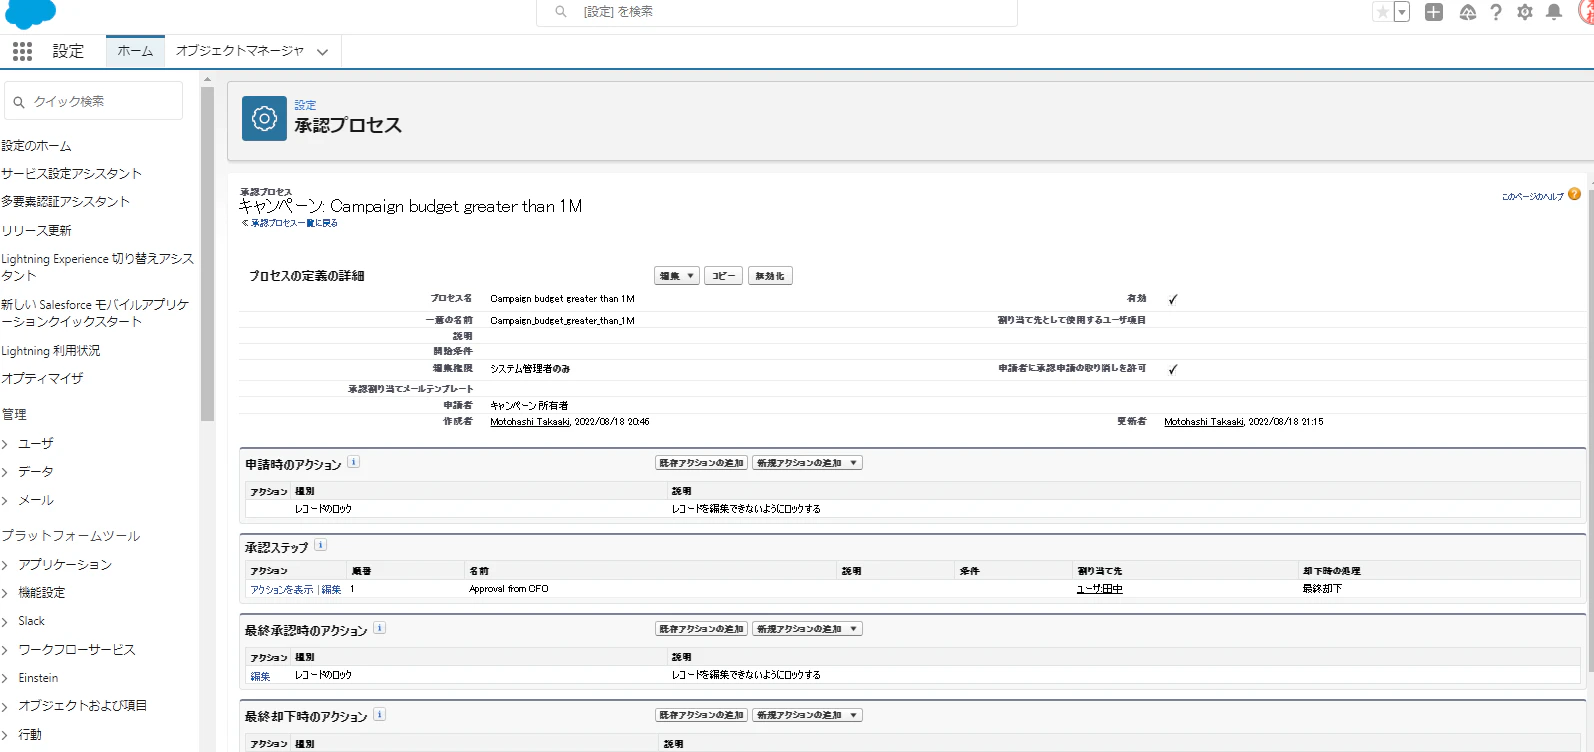Select the ホーム tab

tap(135, 51)
